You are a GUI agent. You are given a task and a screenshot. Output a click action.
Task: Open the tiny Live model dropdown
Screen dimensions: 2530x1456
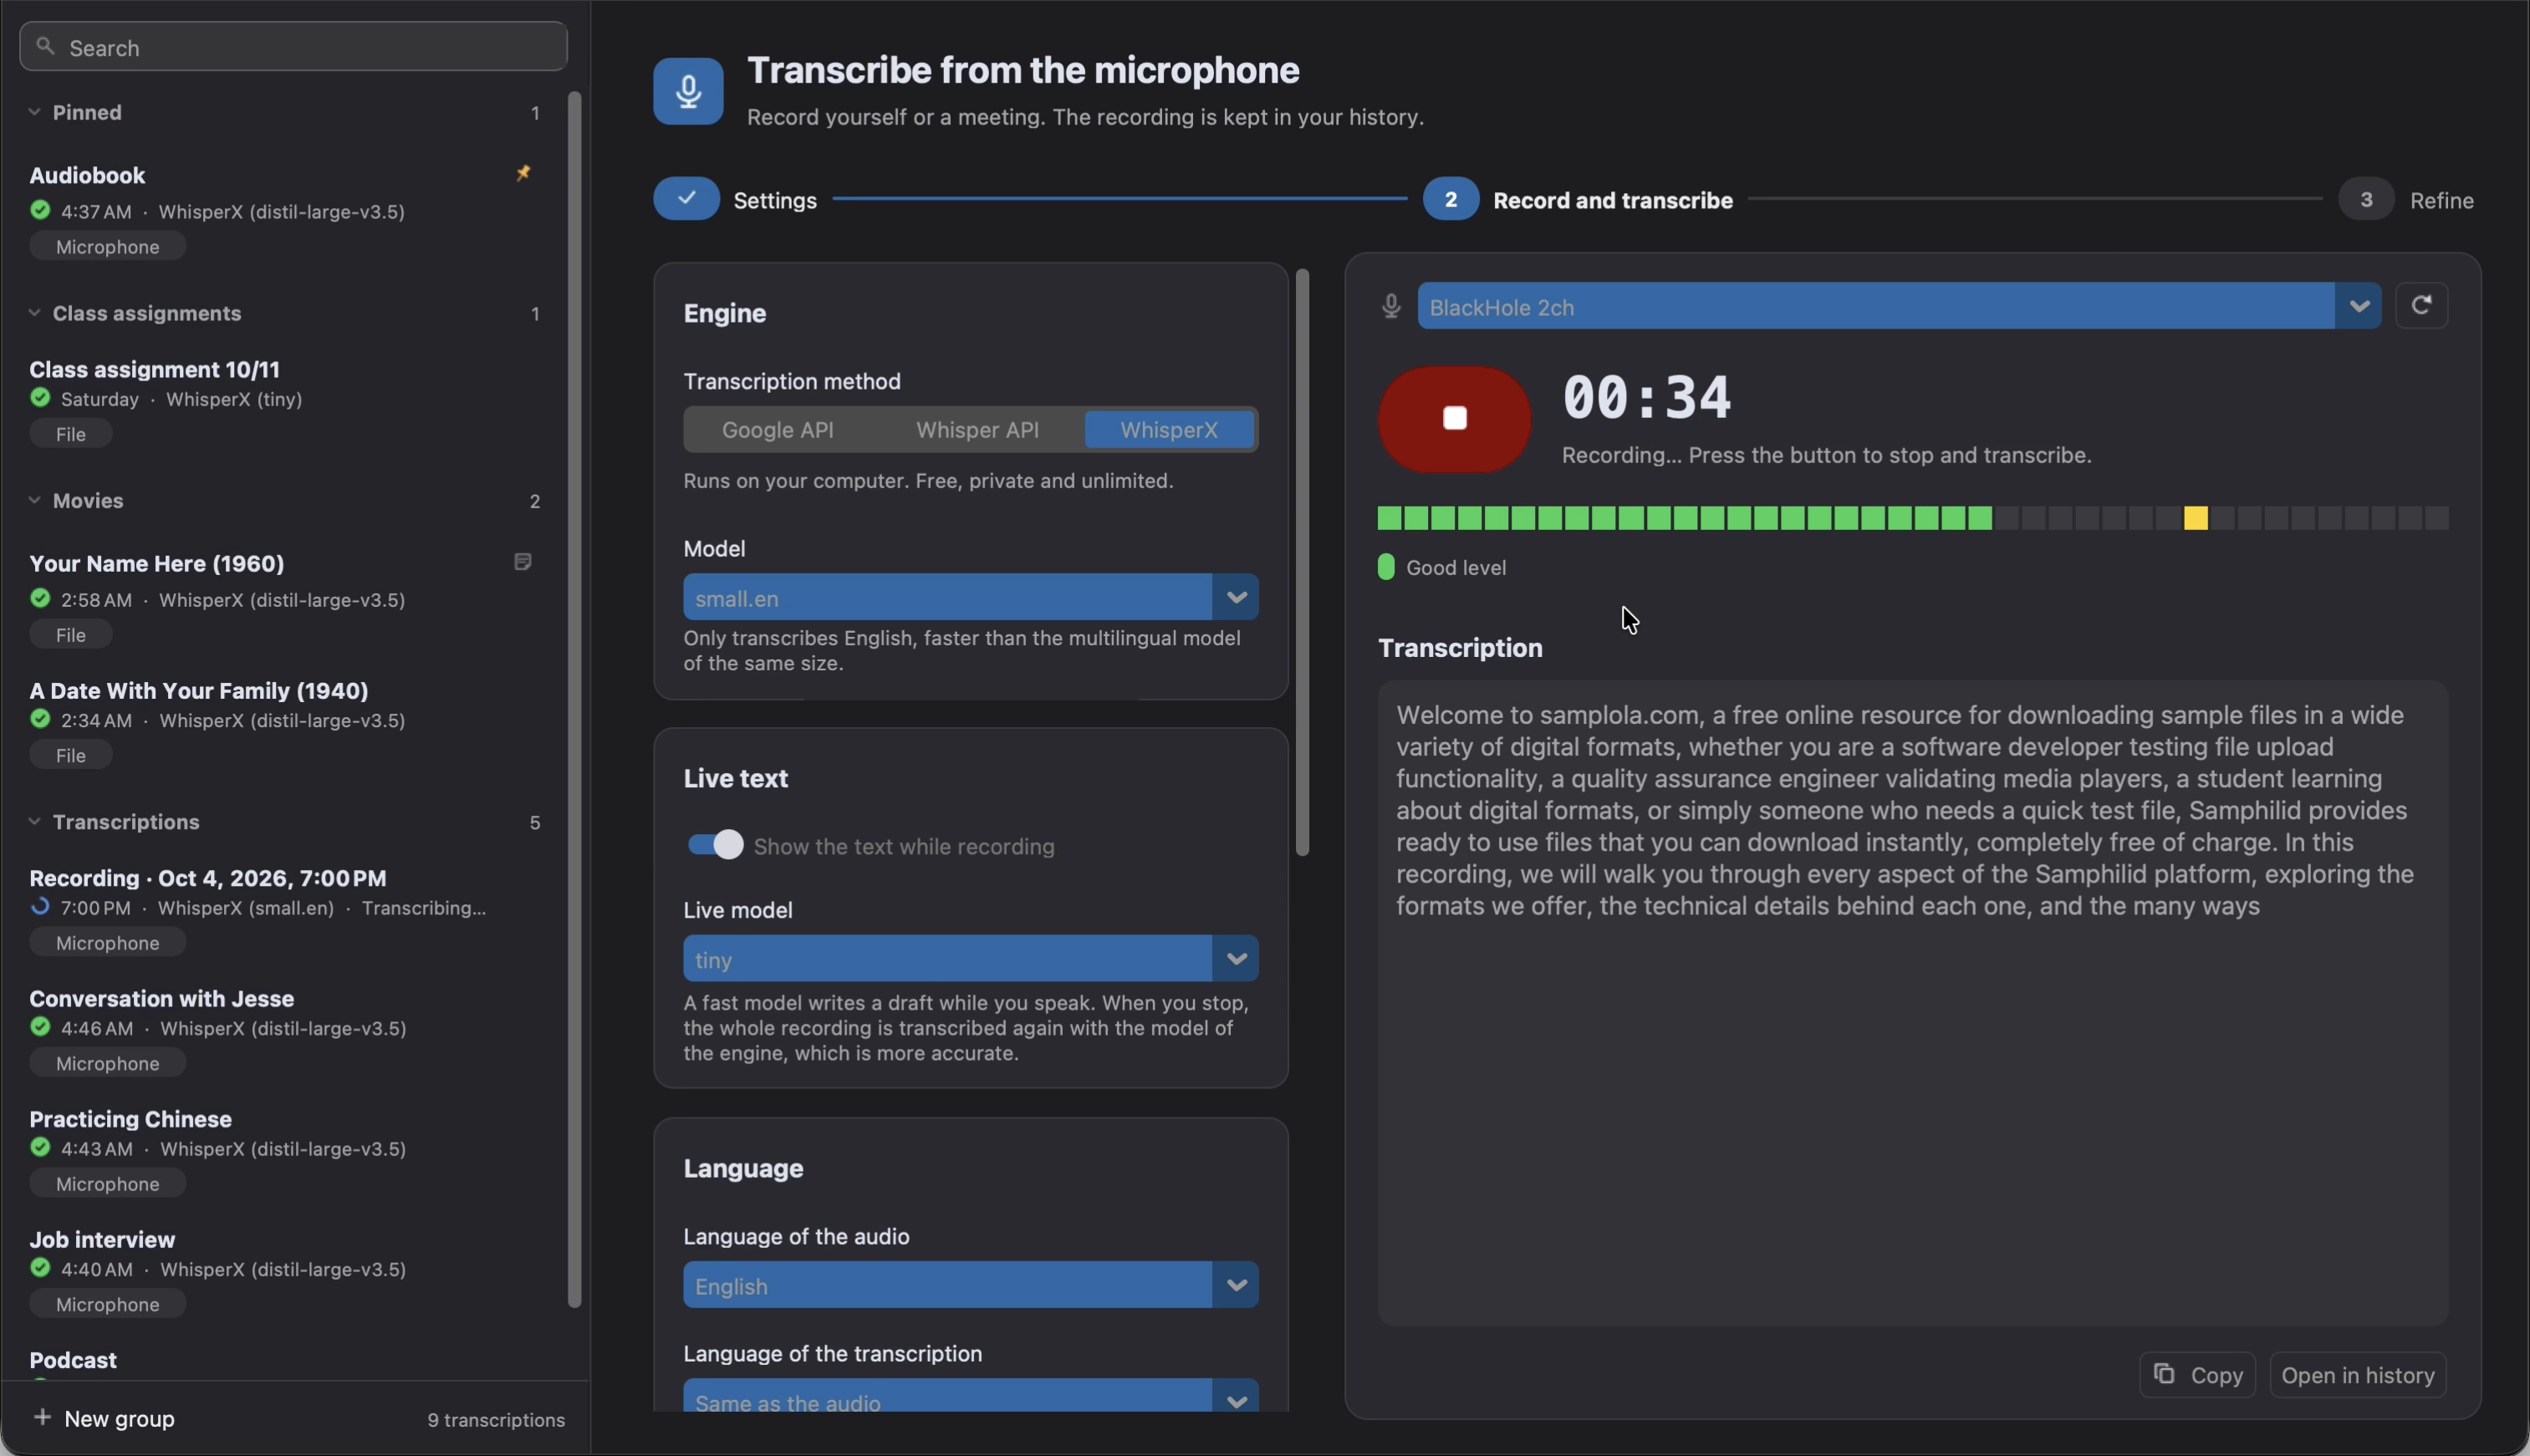(971, 959)
